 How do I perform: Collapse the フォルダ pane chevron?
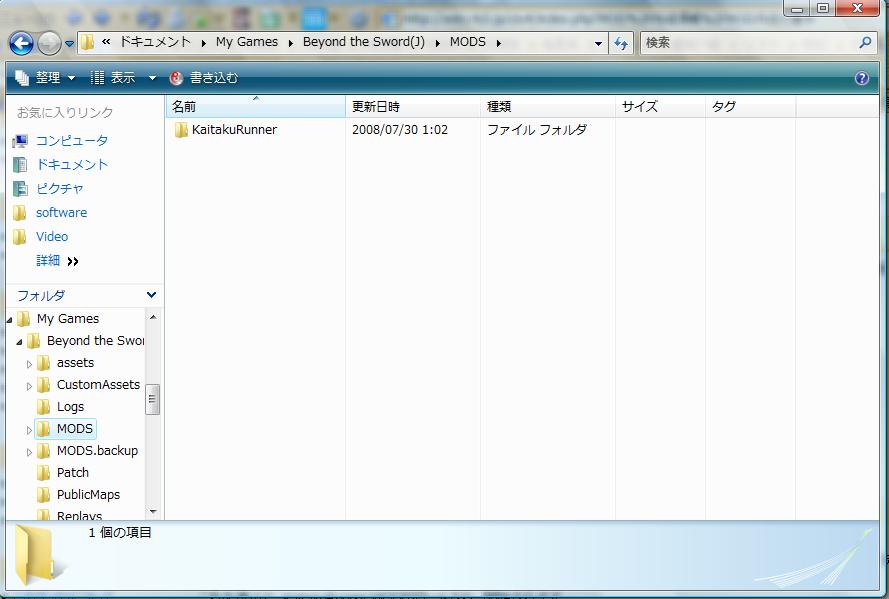click(151, 295)
